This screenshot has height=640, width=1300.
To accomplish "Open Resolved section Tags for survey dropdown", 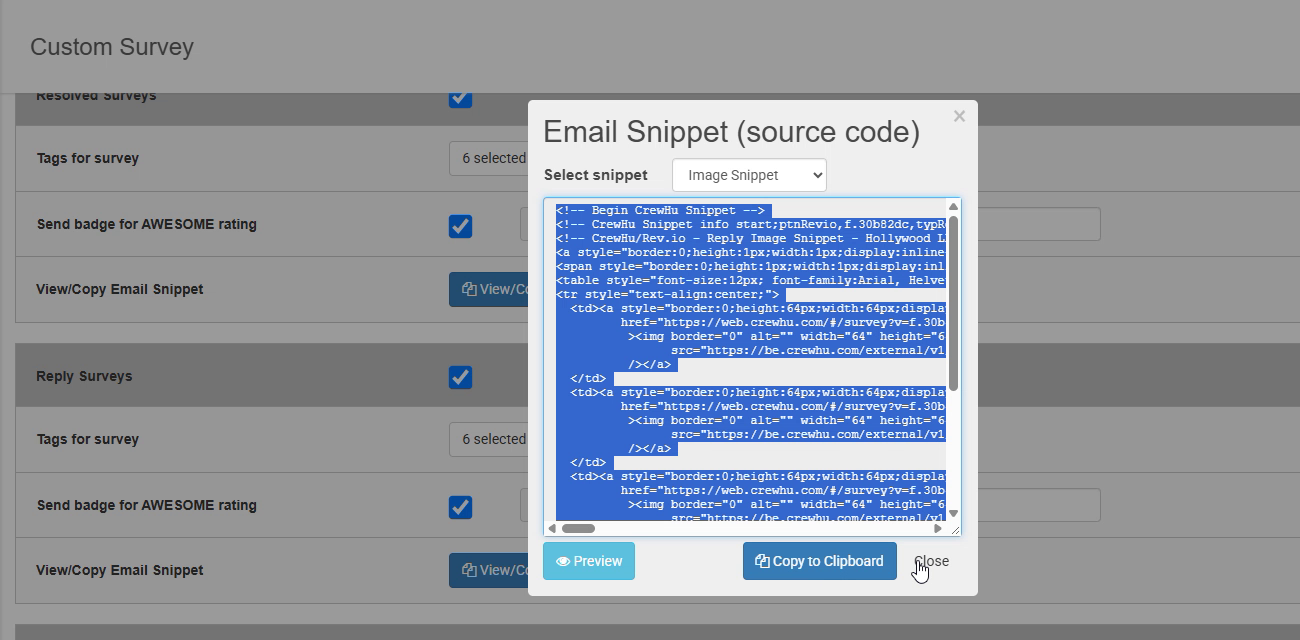I will tap(489, 158).
